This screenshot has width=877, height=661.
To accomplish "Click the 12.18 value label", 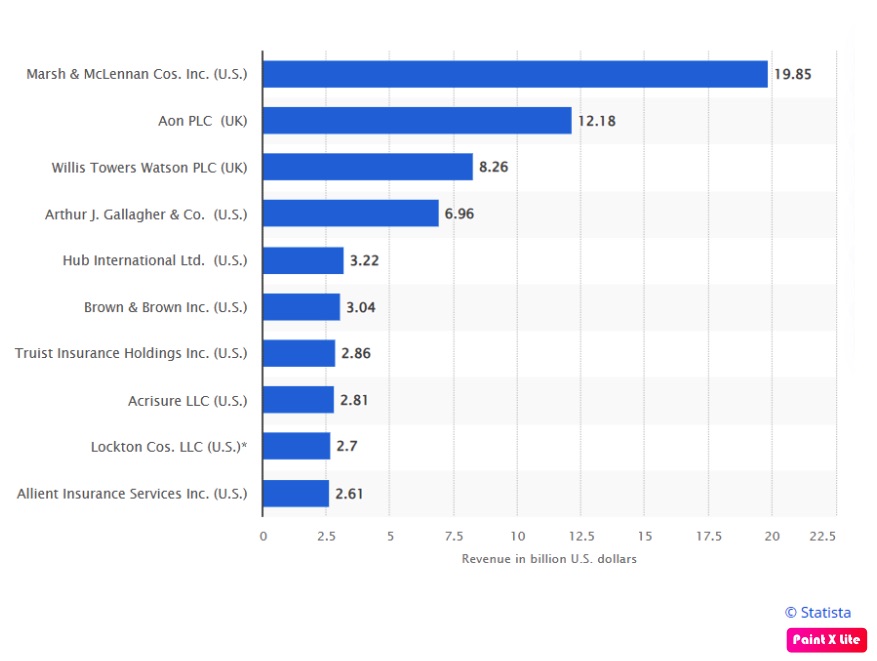I will [596, 121].
